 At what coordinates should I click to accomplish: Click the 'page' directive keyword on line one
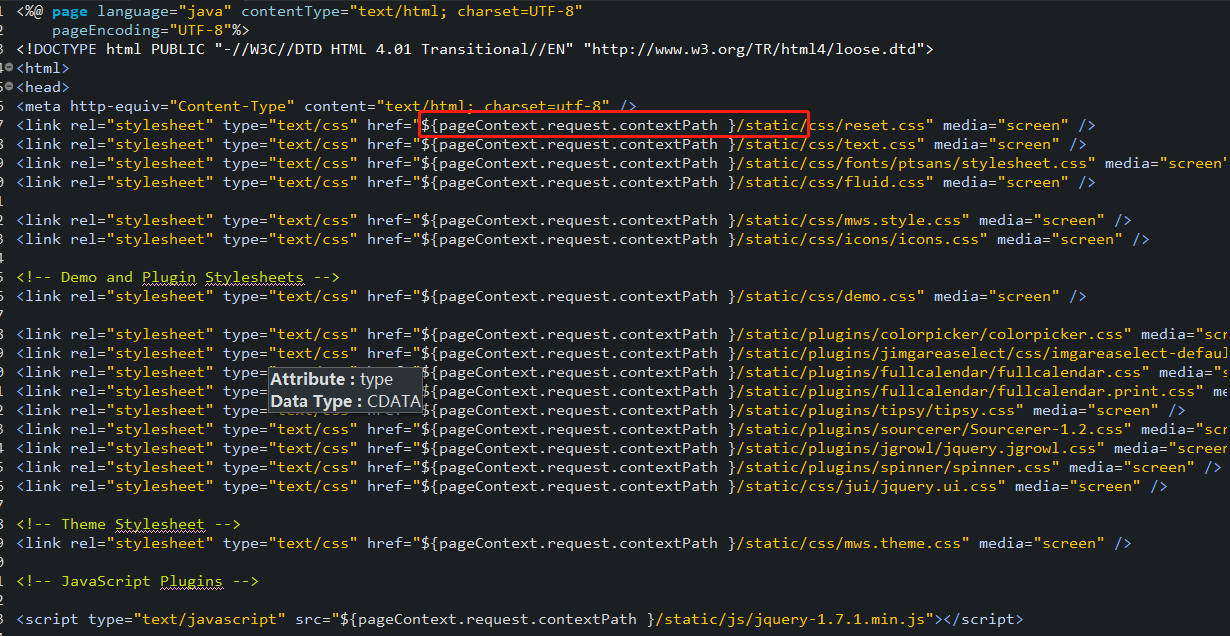69,12
